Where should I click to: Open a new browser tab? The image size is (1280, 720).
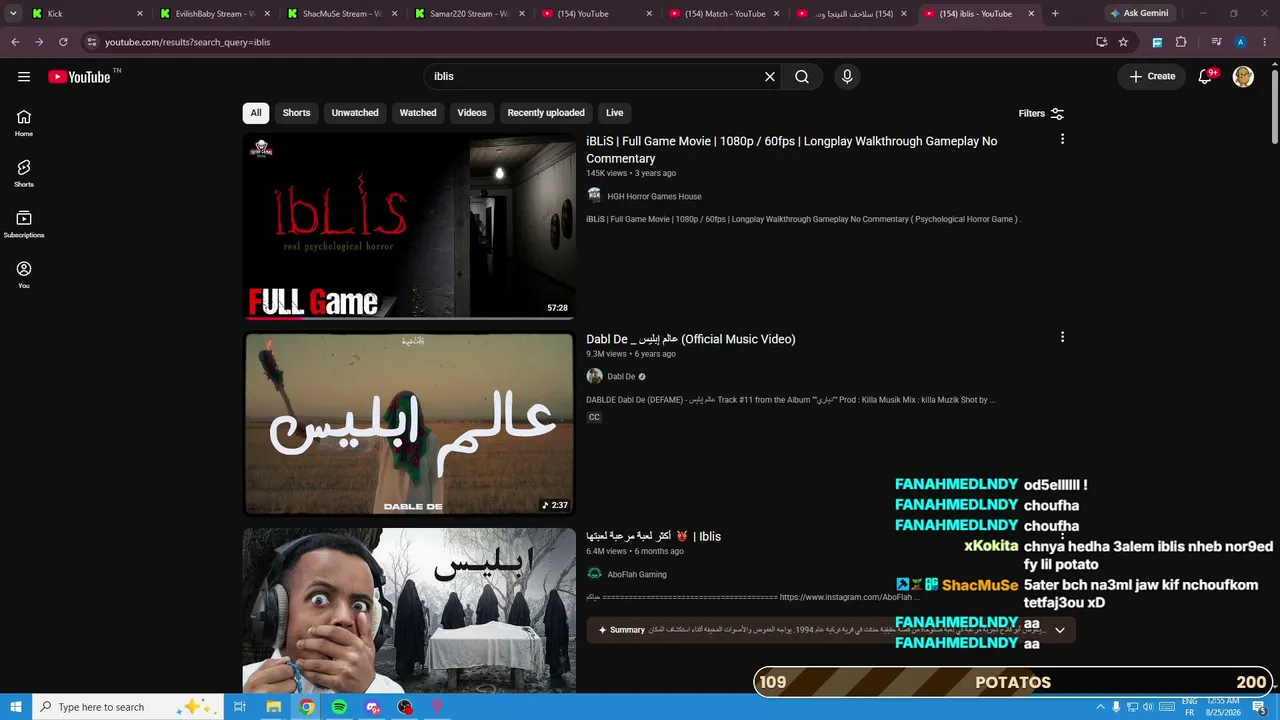[1055, 14]
